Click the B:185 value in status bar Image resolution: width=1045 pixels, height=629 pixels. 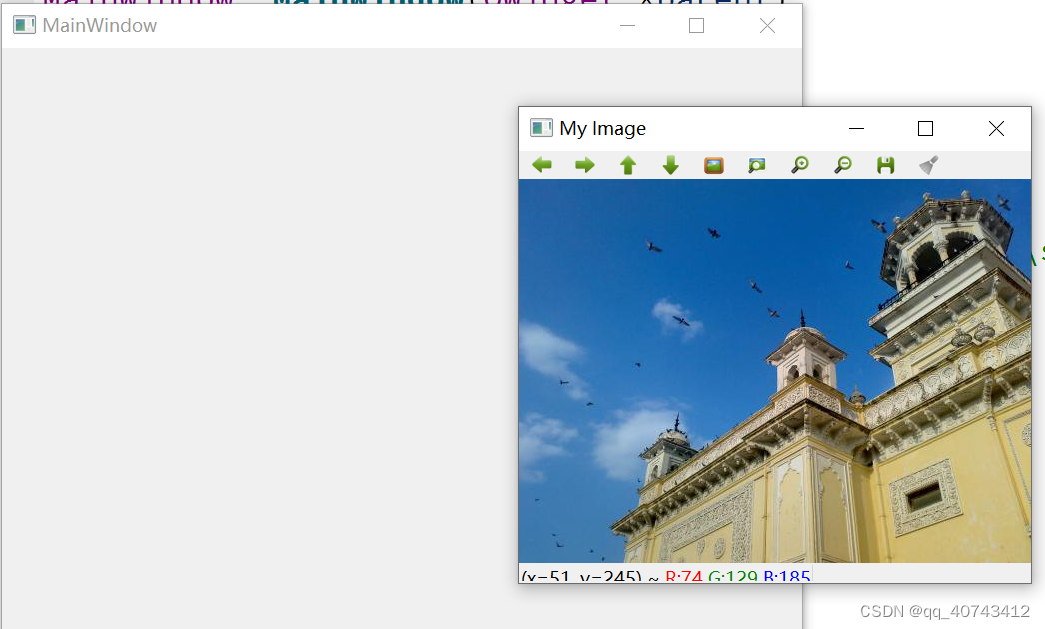pyautogui.click(x=786, y=576)
